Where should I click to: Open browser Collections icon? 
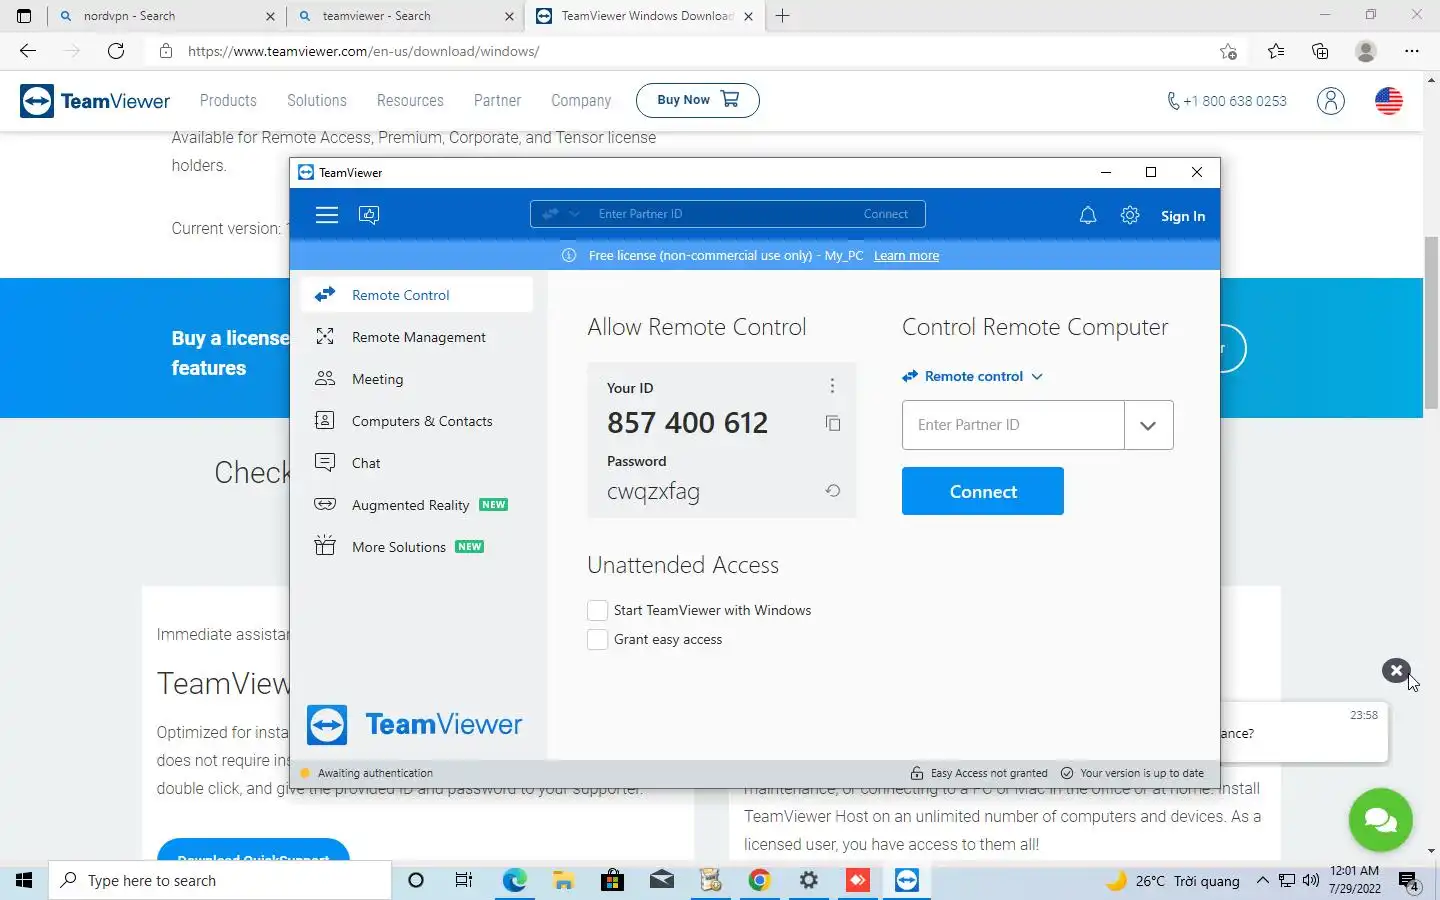1320,51
